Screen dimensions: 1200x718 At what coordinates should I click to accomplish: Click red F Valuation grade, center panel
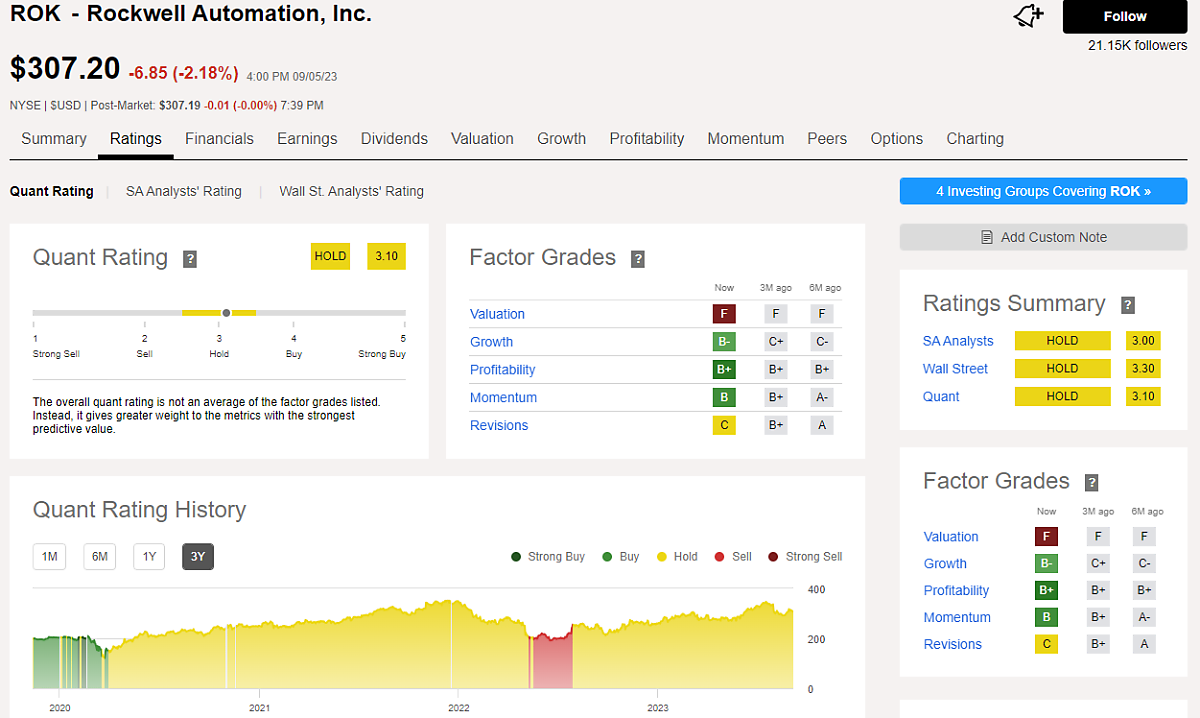724,314
